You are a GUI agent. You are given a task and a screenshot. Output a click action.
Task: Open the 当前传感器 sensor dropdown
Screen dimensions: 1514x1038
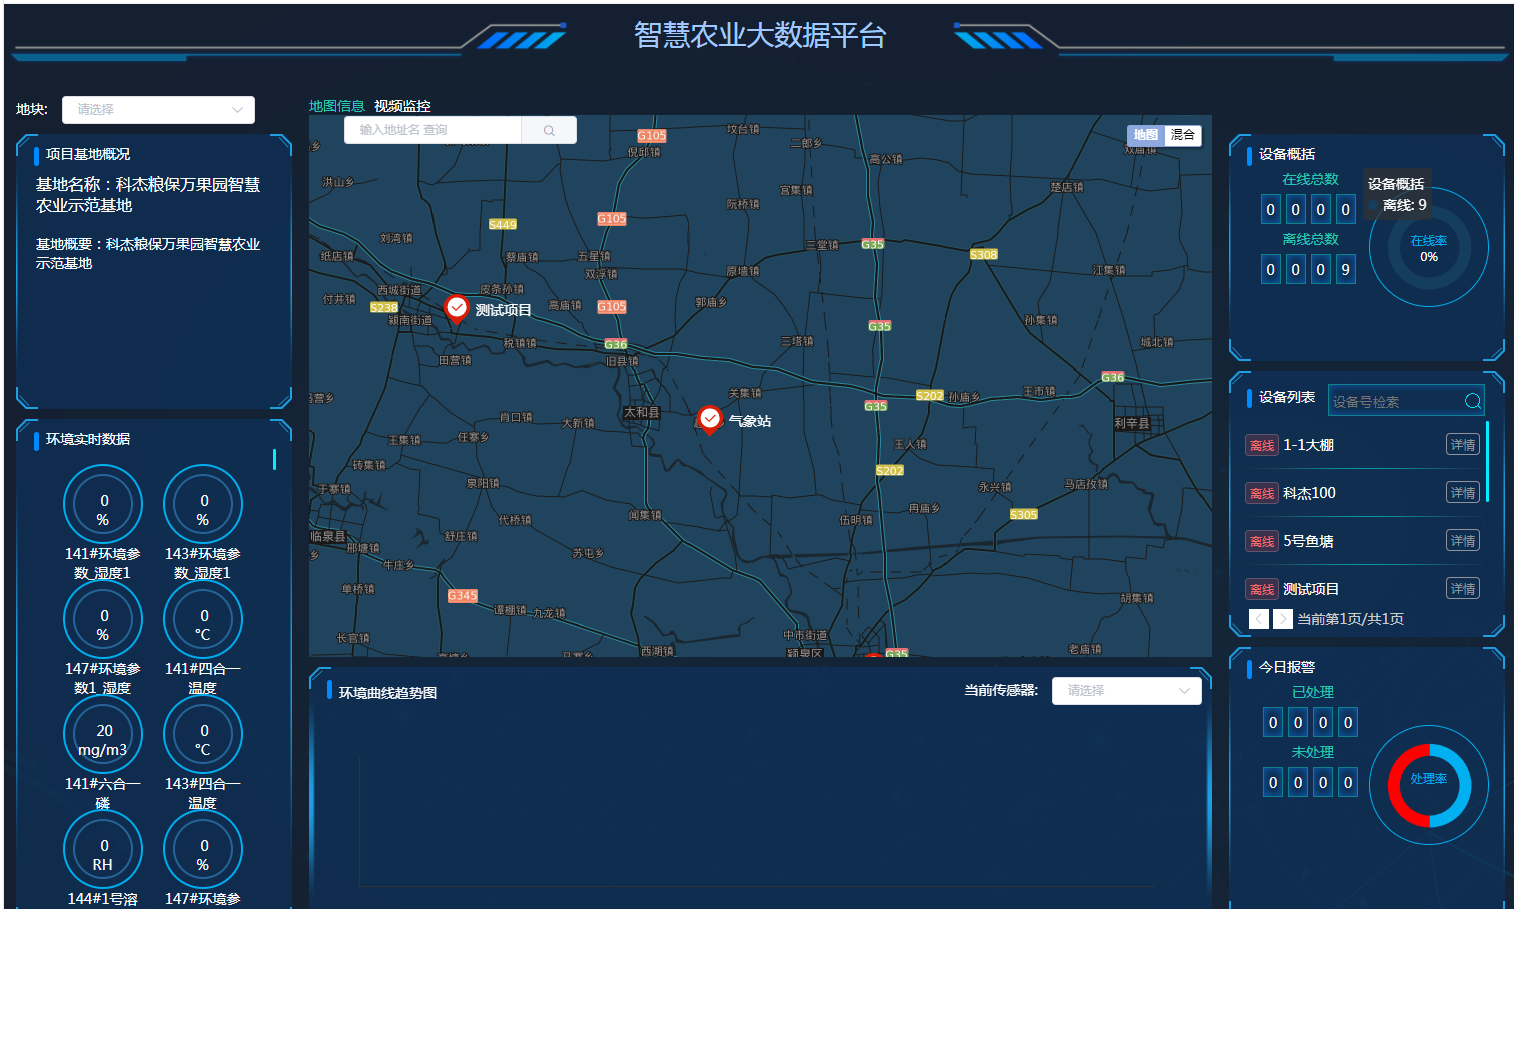coord(1126,691)
